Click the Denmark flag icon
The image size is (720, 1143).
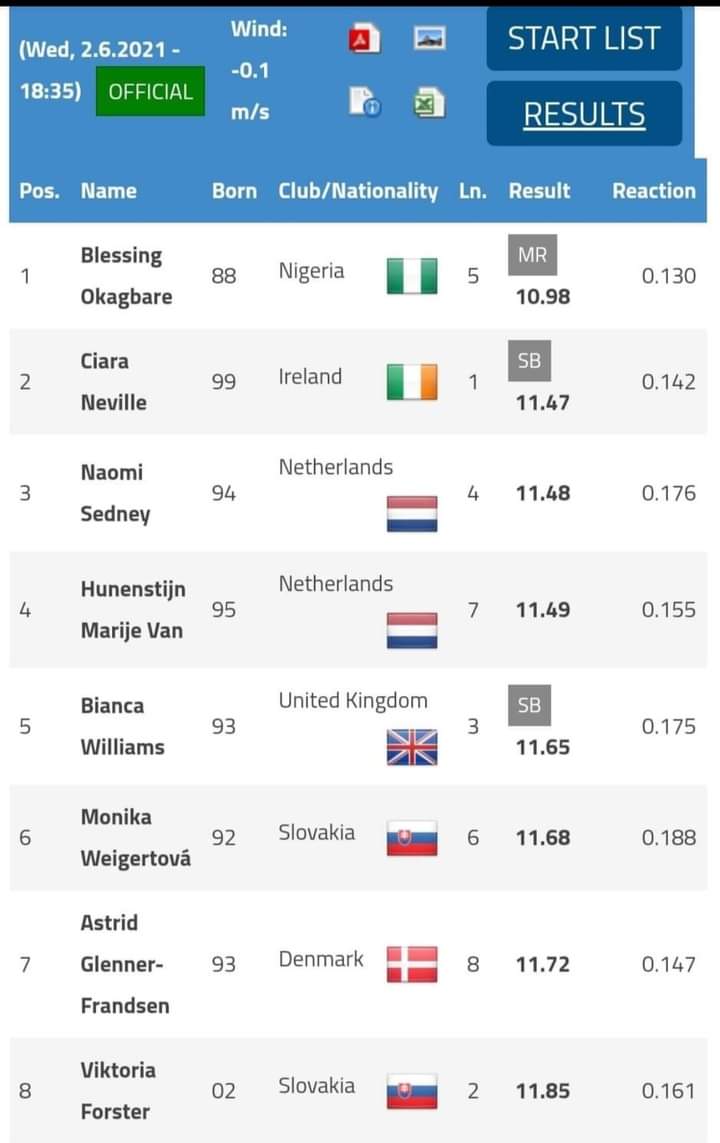(412, 964)
